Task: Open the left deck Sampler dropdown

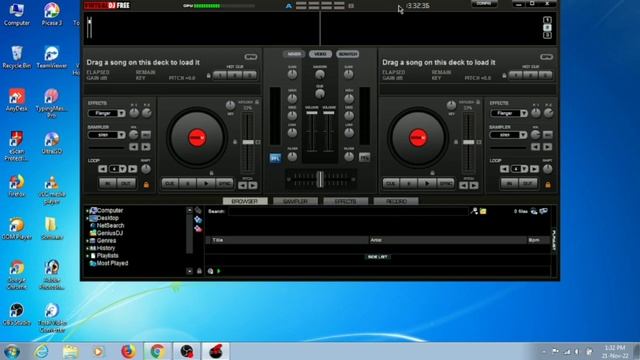Action: pos(121,135)
